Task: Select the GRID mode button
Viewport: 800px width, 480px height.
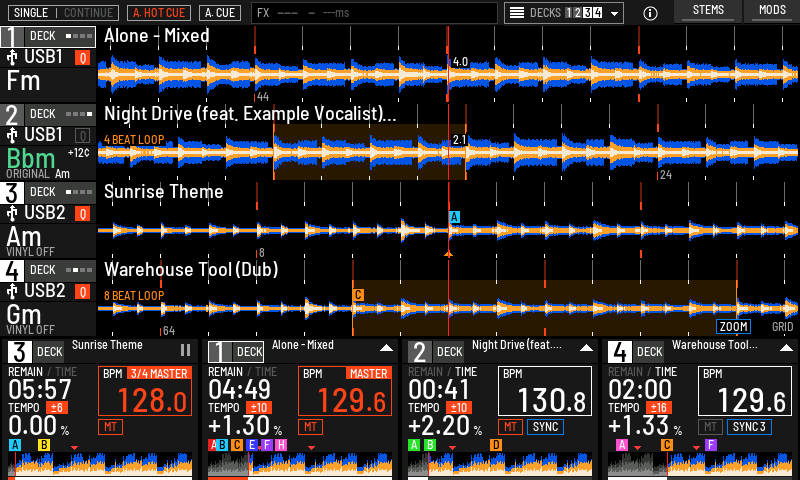Action: tap(782, 326)
